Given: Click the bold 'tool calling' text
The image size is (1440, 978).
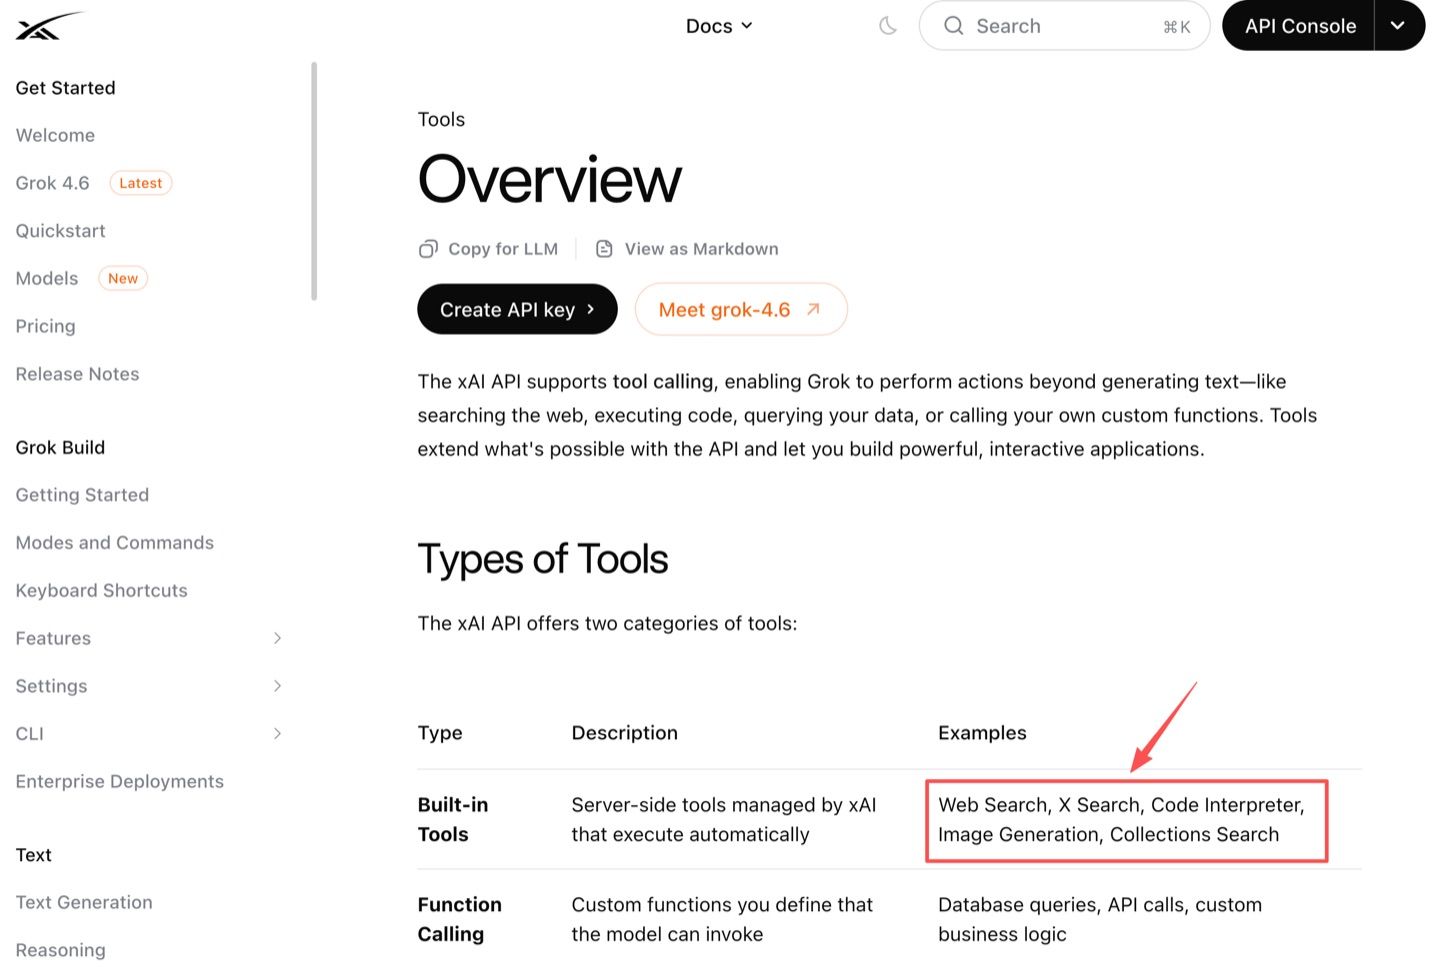Looking at the screenshot, I should [663, 382].
